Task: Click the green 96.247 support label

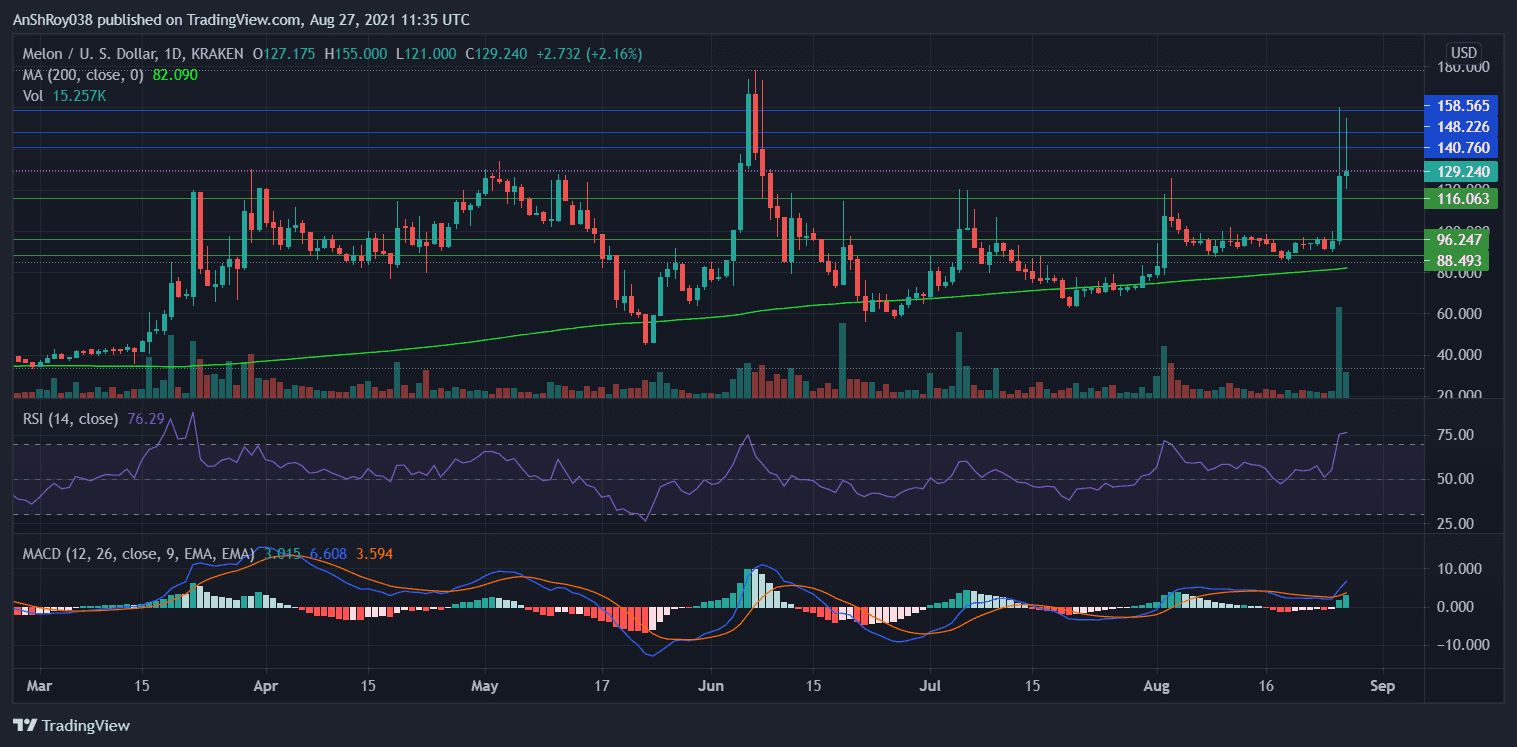Action: click(1463, 240)
